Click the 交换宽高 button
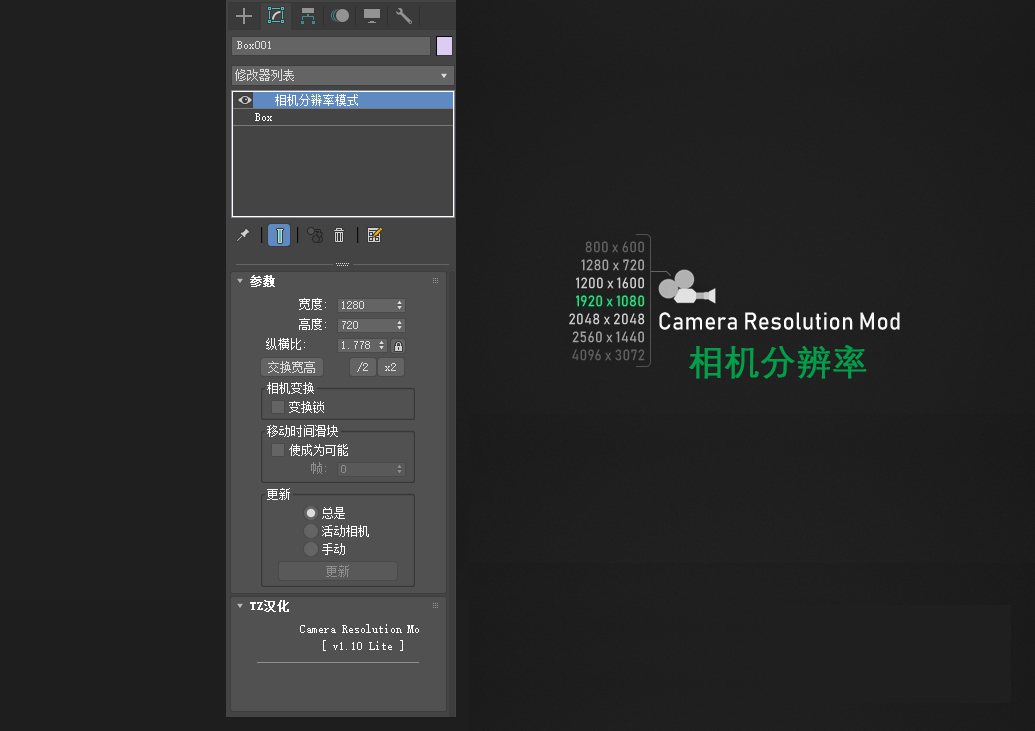Viewport: 1035px width, 731px height. pyautogui.click(x=291, y=367)
